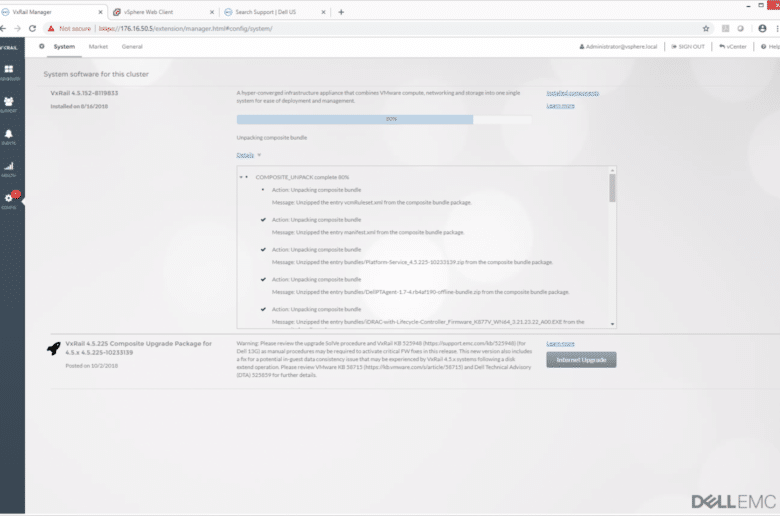
Task: Go forward with the browser arrow
Action: click(17, 28)
